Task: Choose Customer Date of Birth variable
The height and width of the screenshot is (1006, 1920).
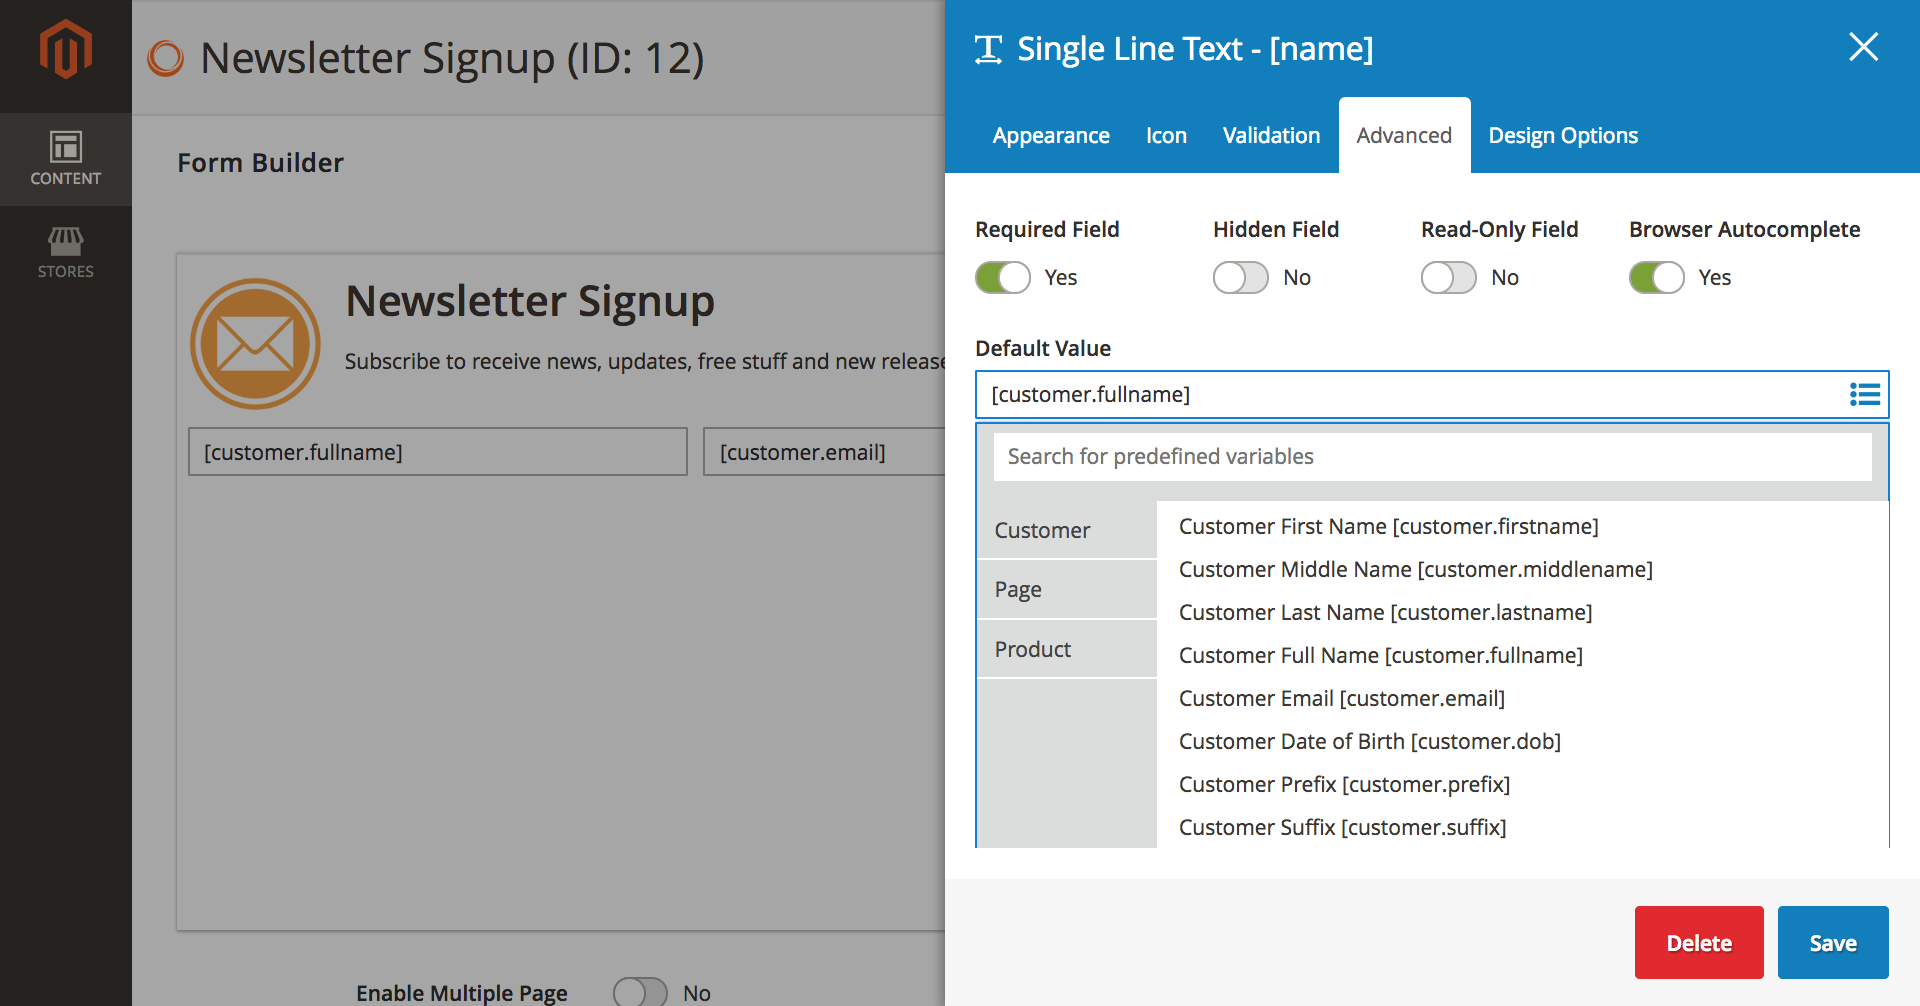Action: 1369,741
